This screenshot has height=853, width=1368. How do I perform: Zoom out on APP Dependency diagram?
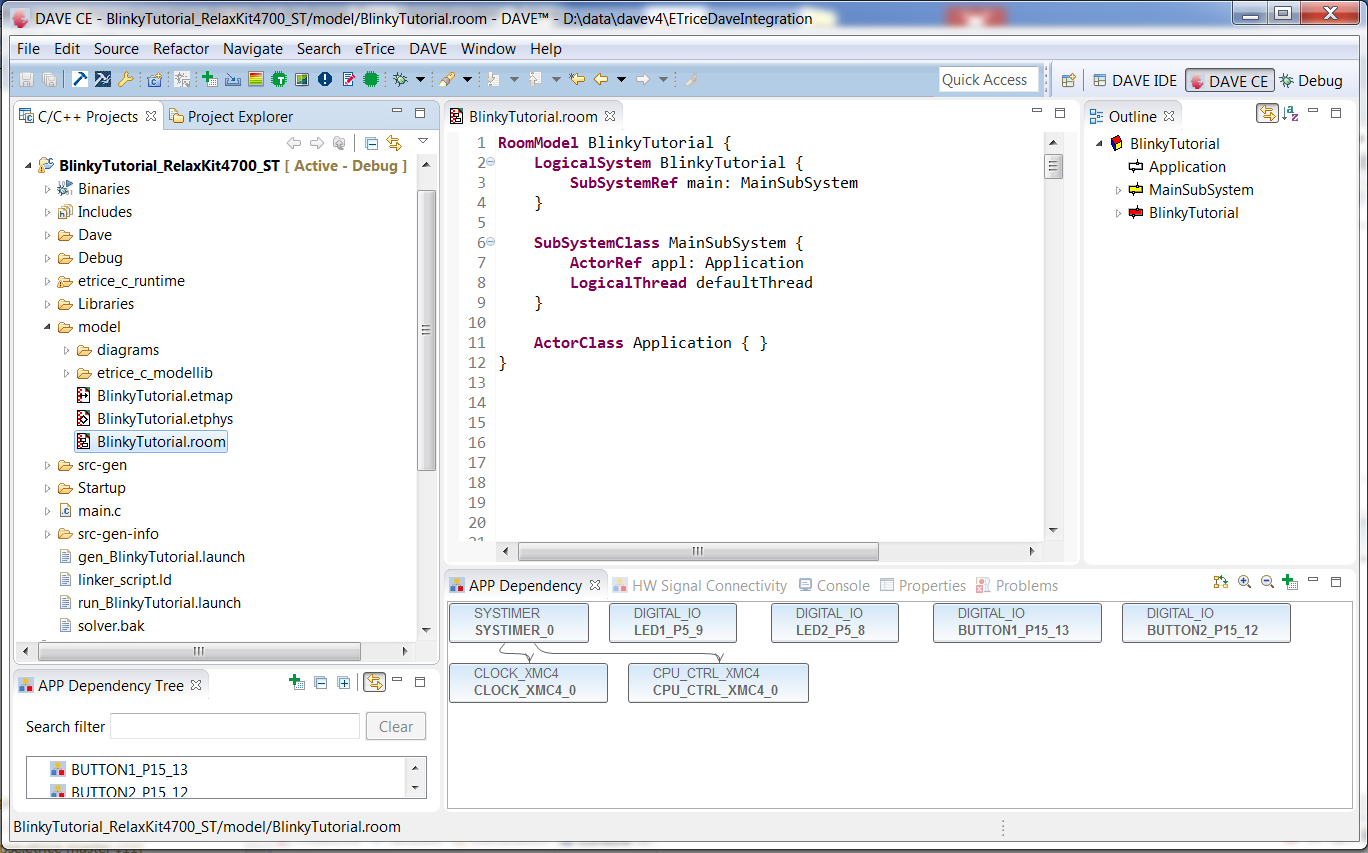1267,582
